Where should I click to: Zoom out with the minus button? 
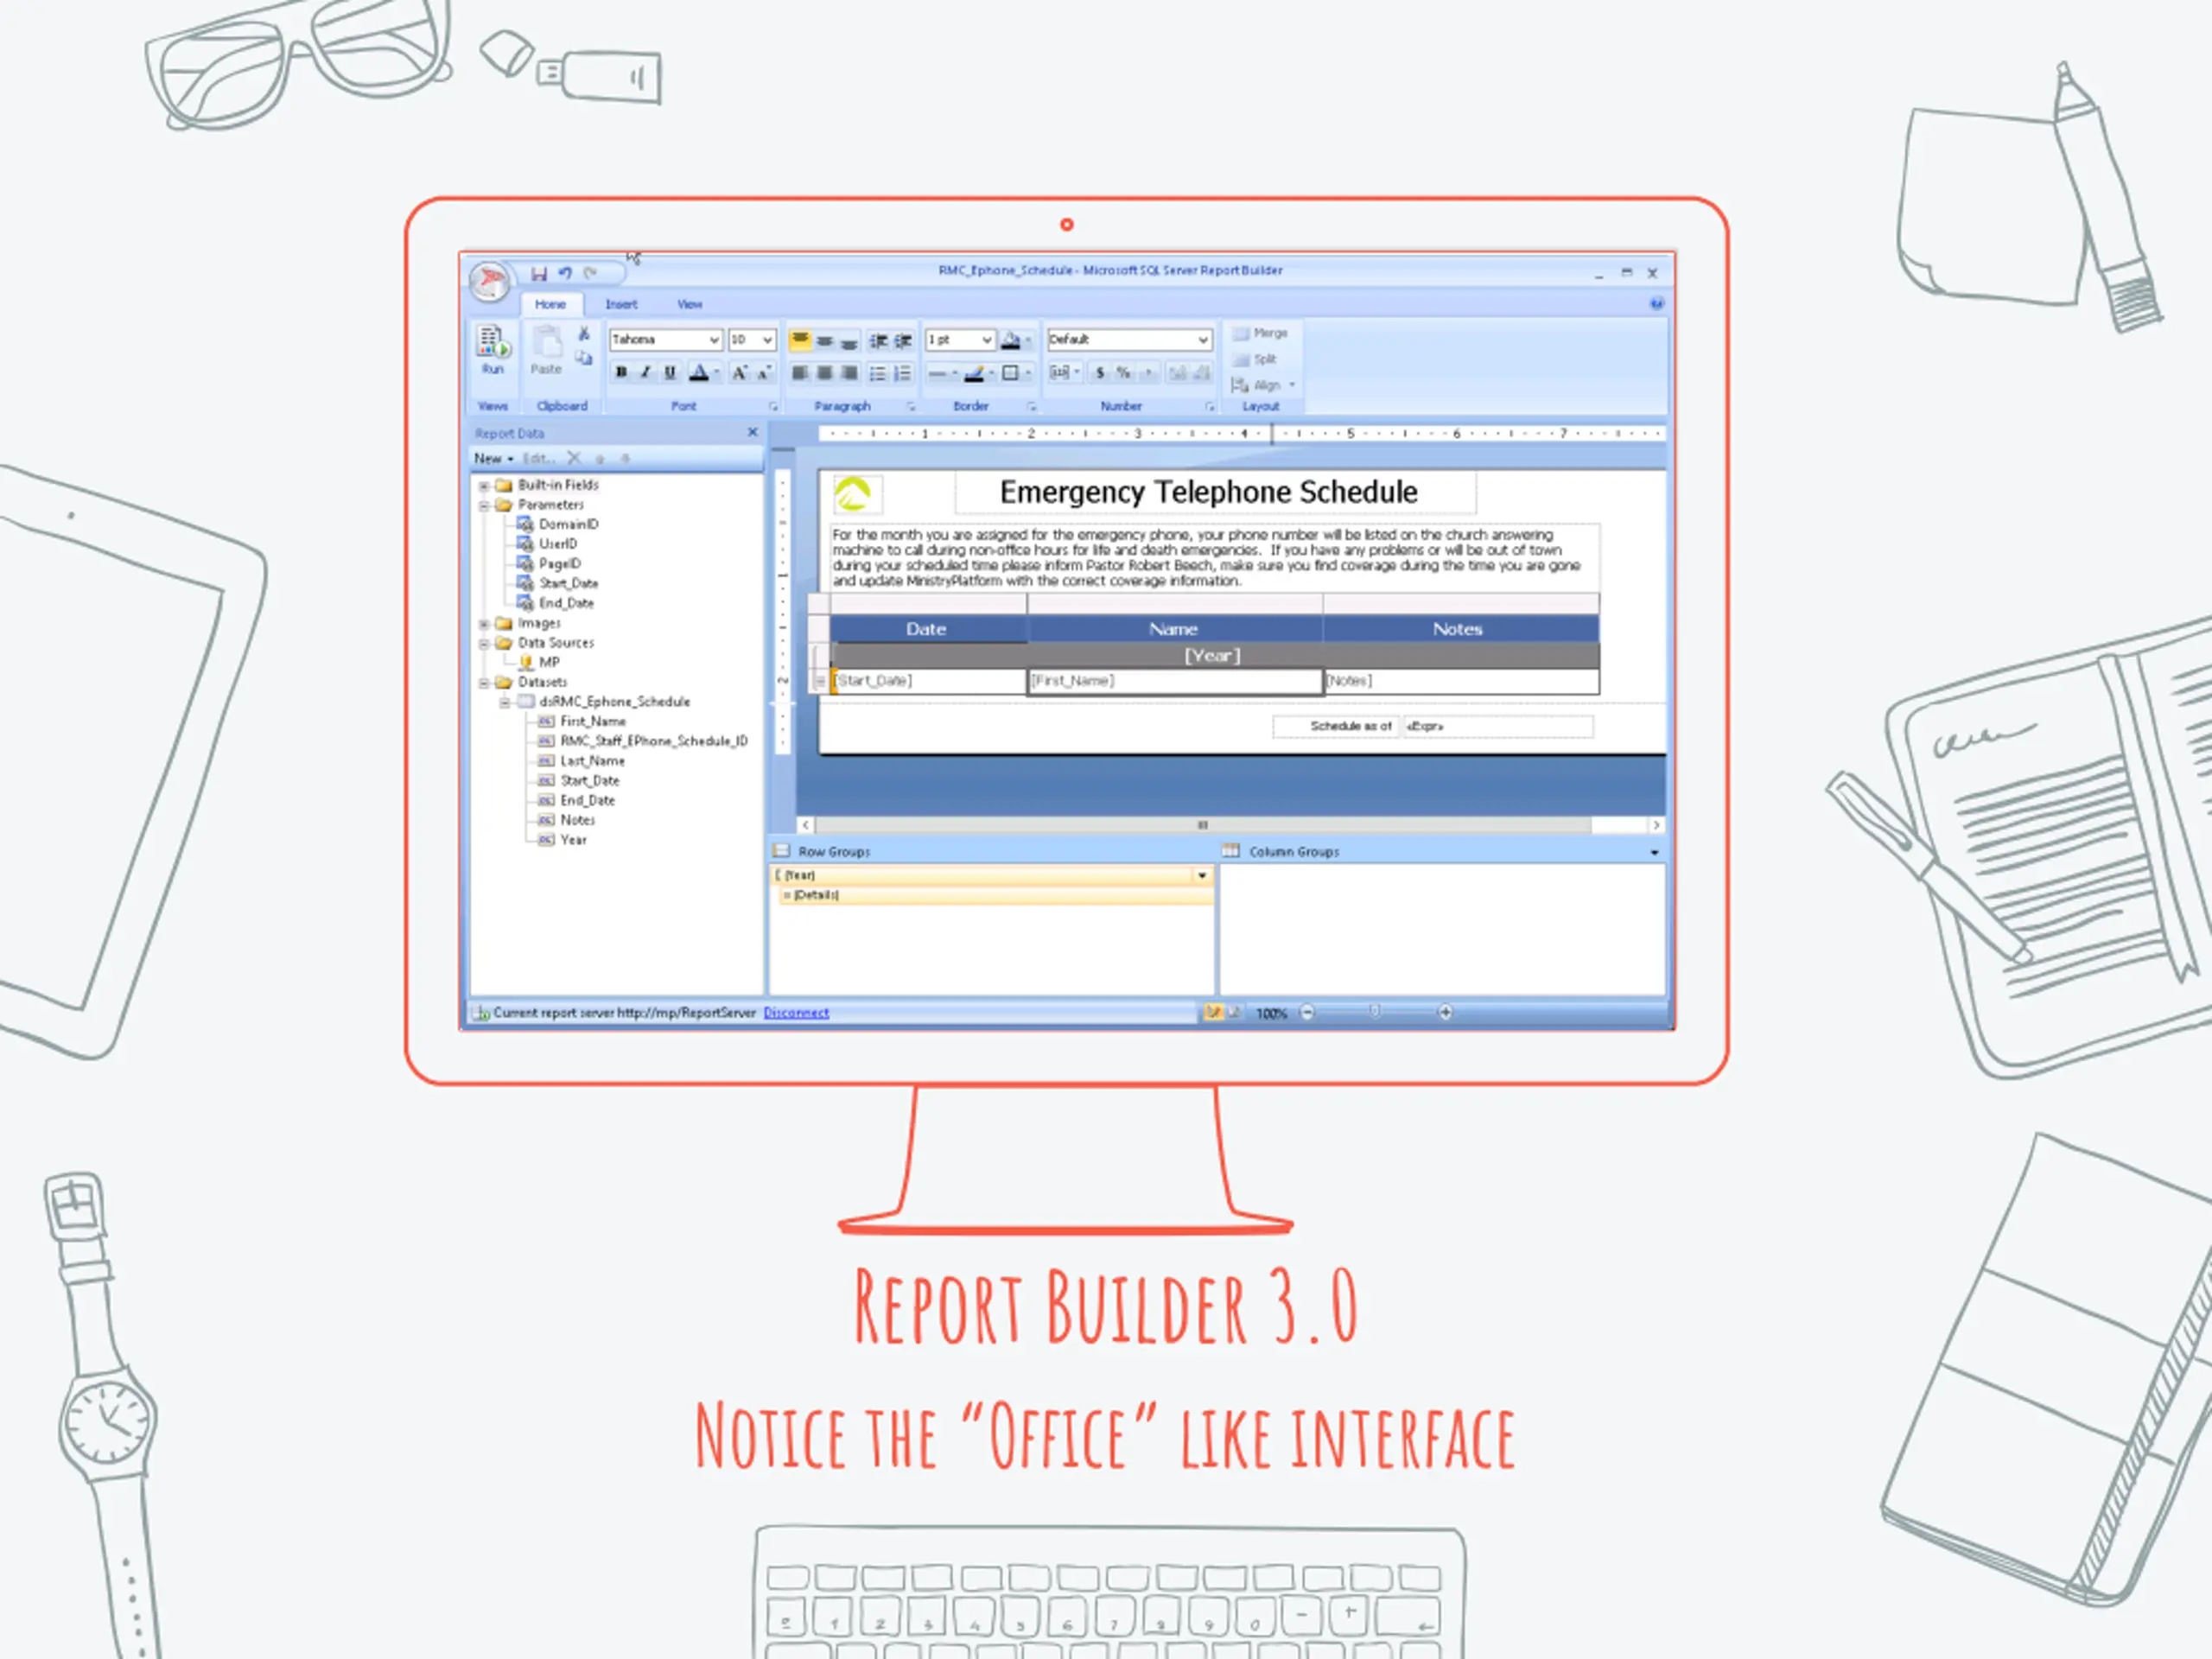click(1307, 1013)
